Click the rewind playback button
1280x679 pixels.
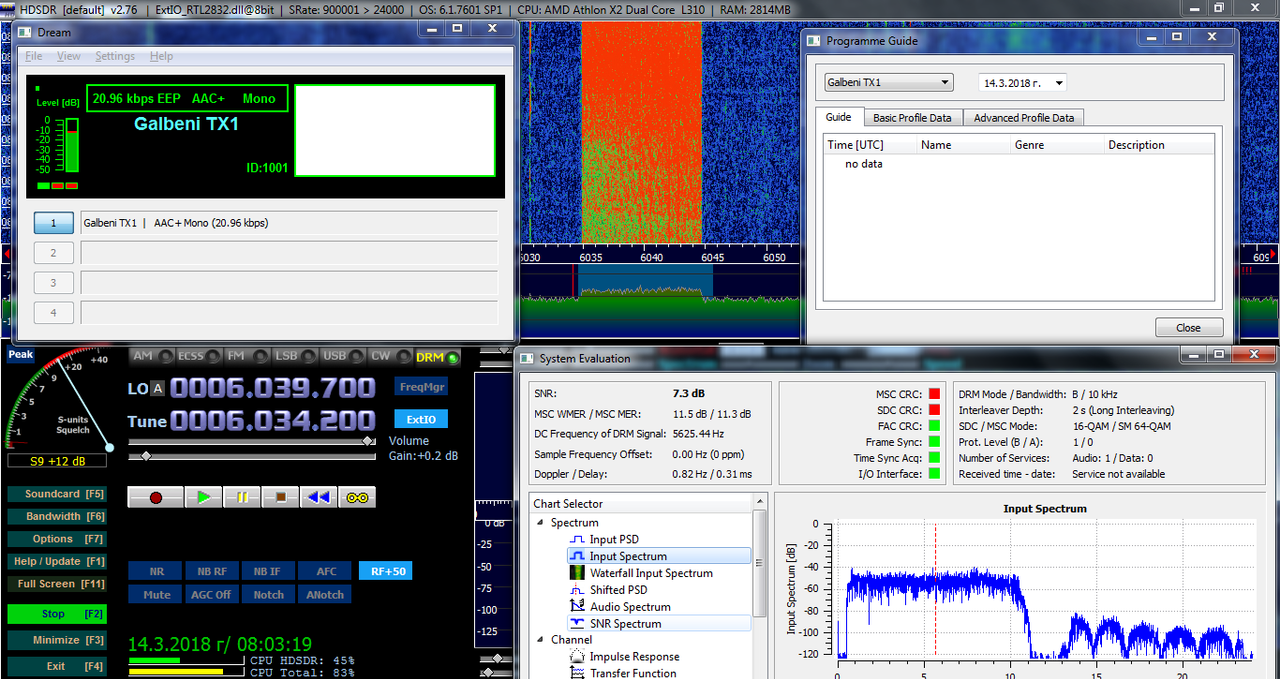click(x=319, y=497)
